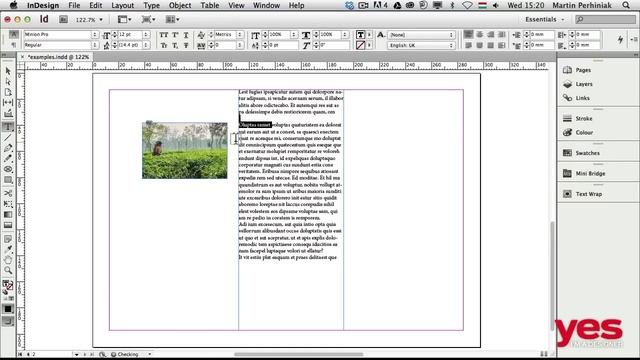Open the Table menu
Image resolution: width=640 pixels, height=360 pixels.
tap(210, 5)
